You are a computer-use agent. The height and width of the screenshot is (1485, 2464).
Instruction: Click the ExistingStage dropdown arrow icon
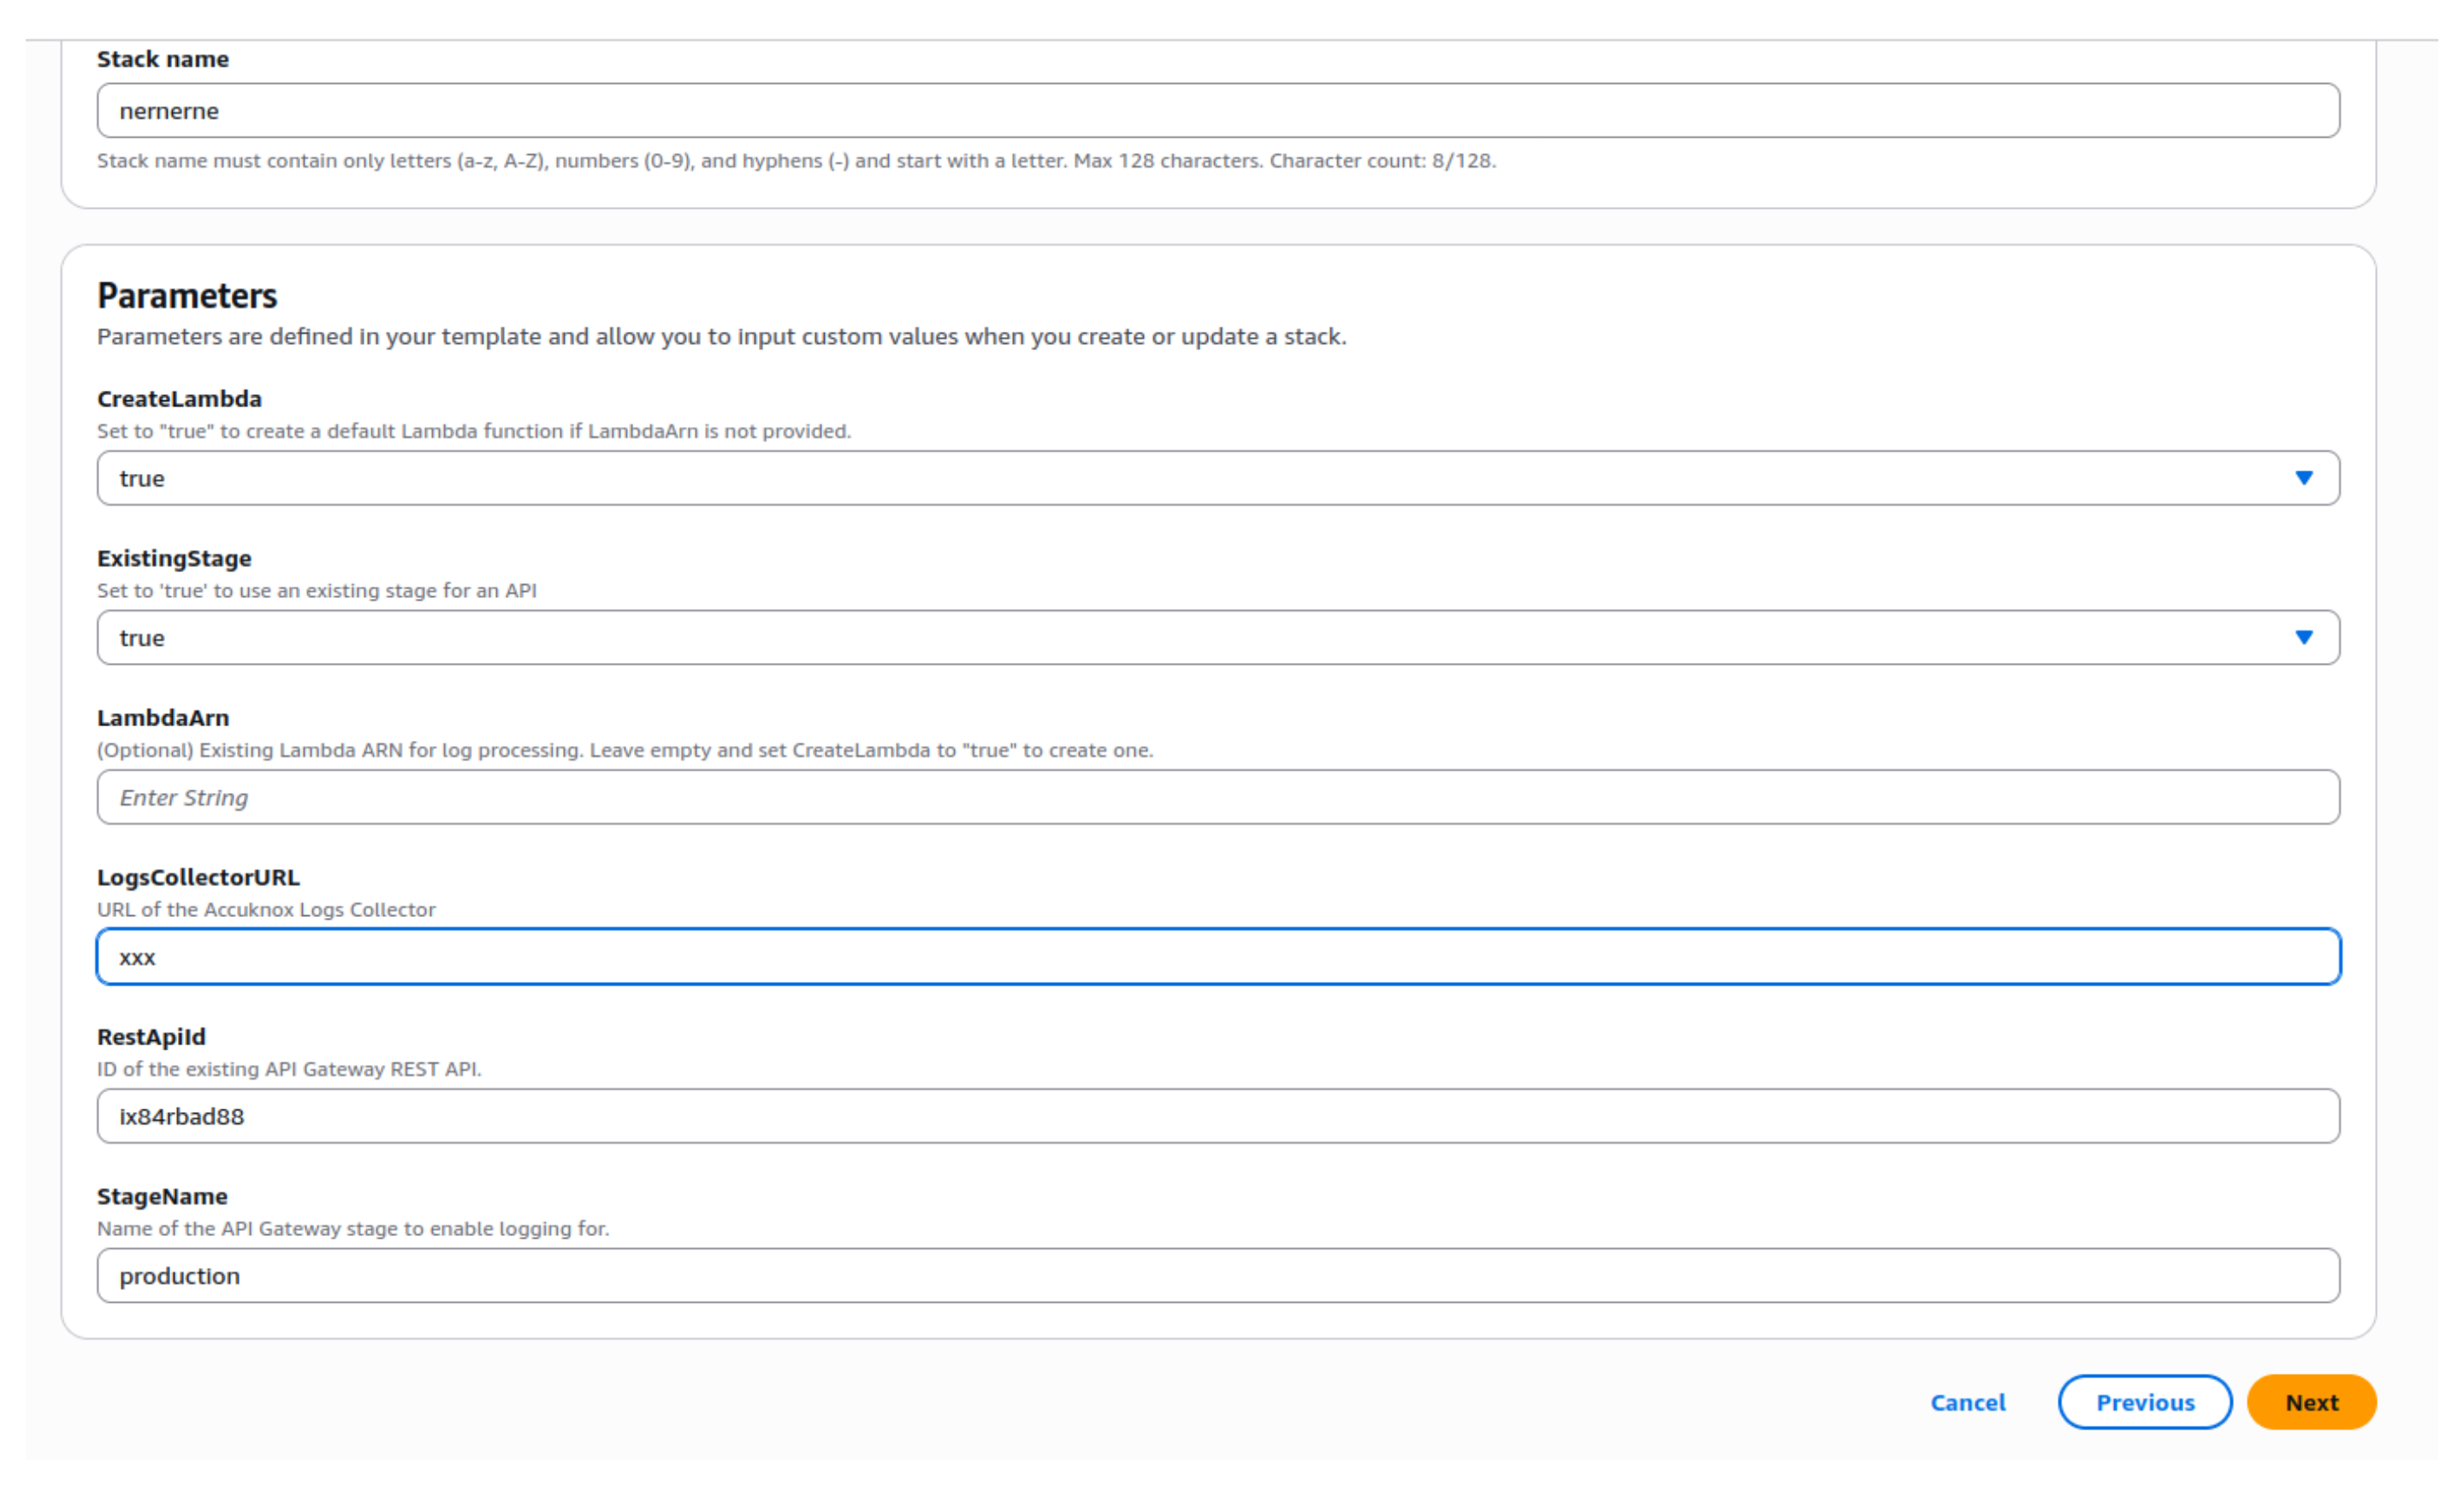2303,637
